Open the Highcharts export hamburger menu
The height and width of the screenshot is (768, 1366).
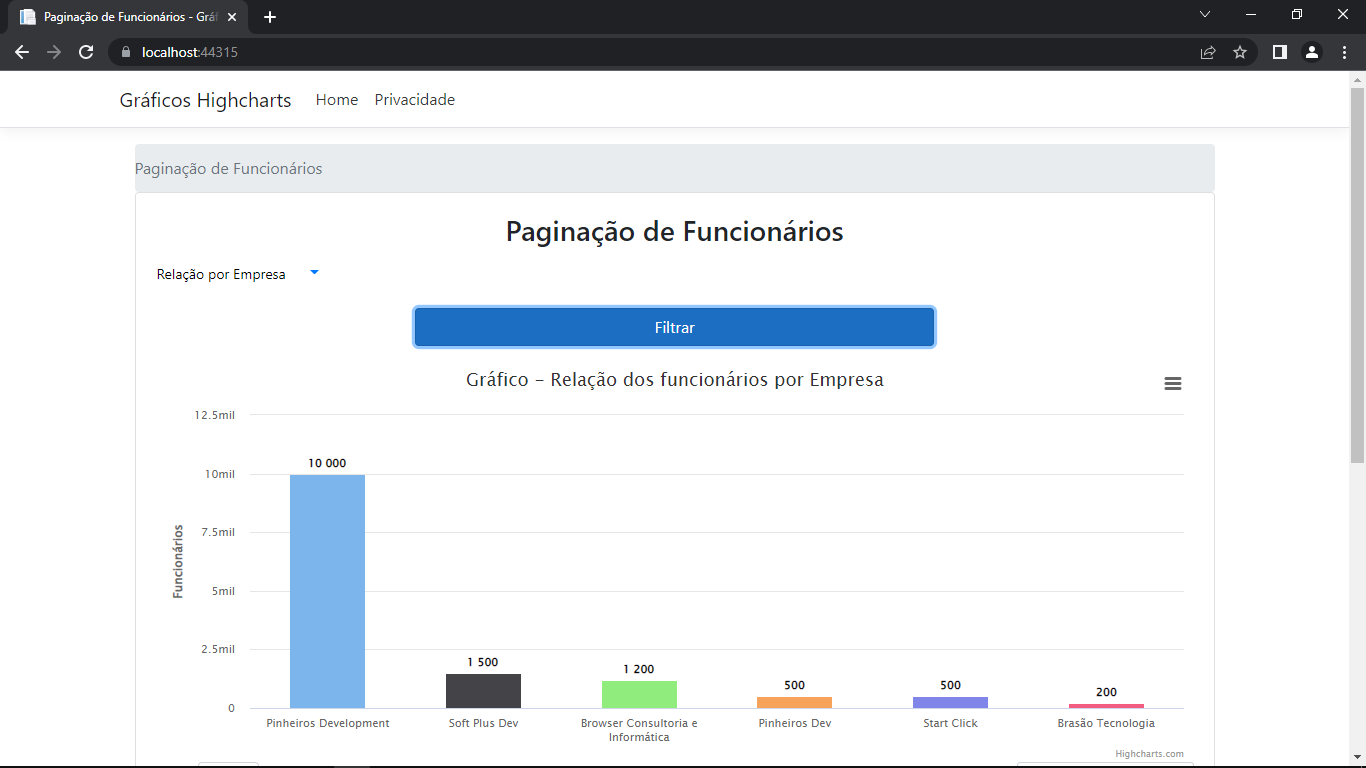1172,383
